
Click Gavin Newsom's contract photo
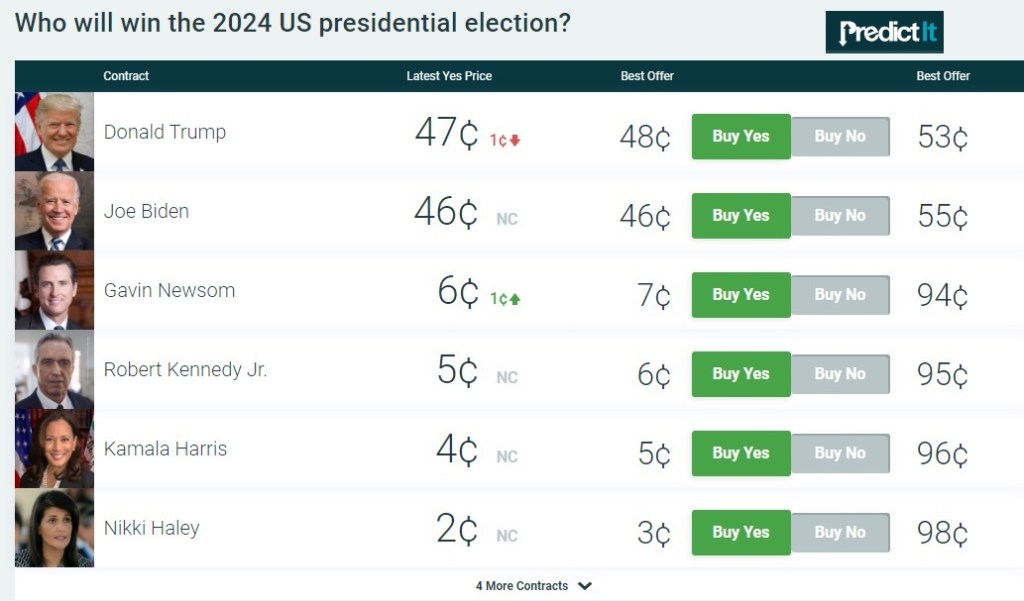pyautogui.click(x=55, y=290)
